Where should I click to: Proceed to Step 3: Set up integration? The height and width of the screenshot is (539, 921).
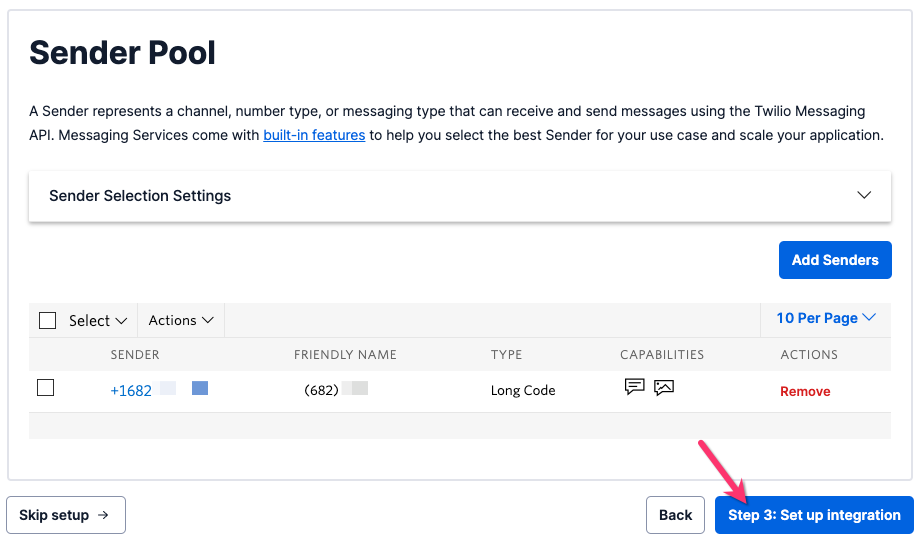(x=814, y=515)
